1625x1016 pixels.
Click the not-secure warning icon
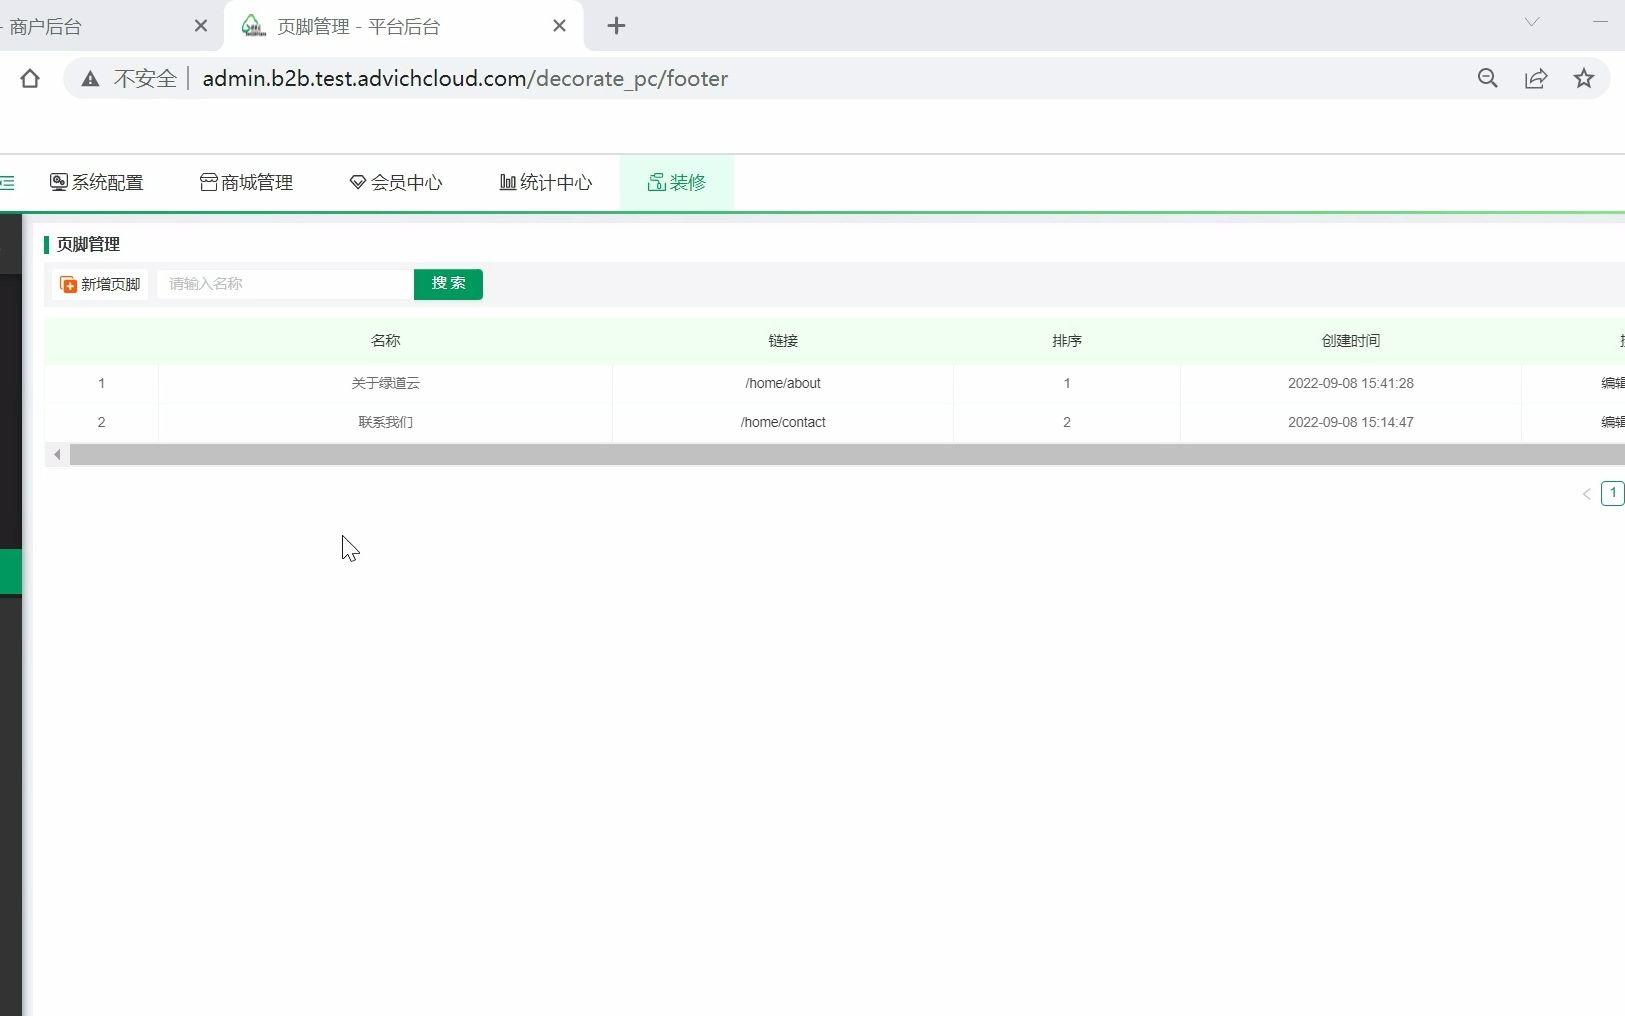90,79
